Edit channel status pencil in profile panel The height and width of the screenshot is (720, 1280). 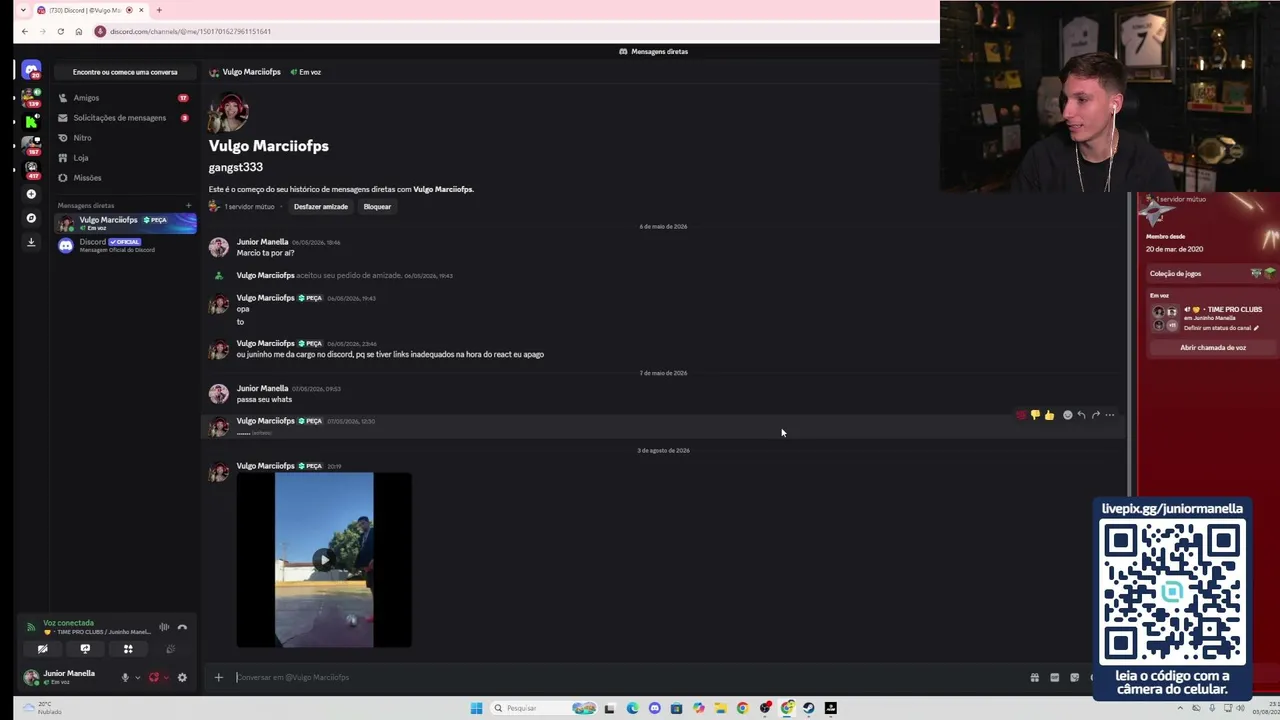coord(1256,328)
